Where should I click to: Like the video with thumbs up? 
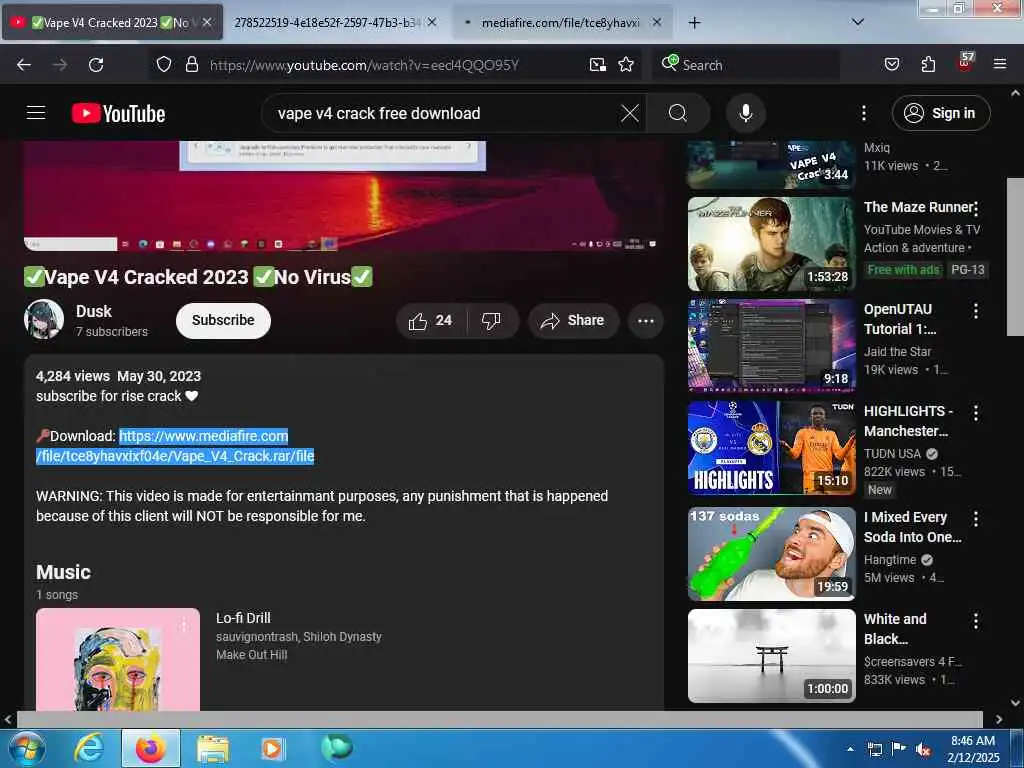[430, 321]
